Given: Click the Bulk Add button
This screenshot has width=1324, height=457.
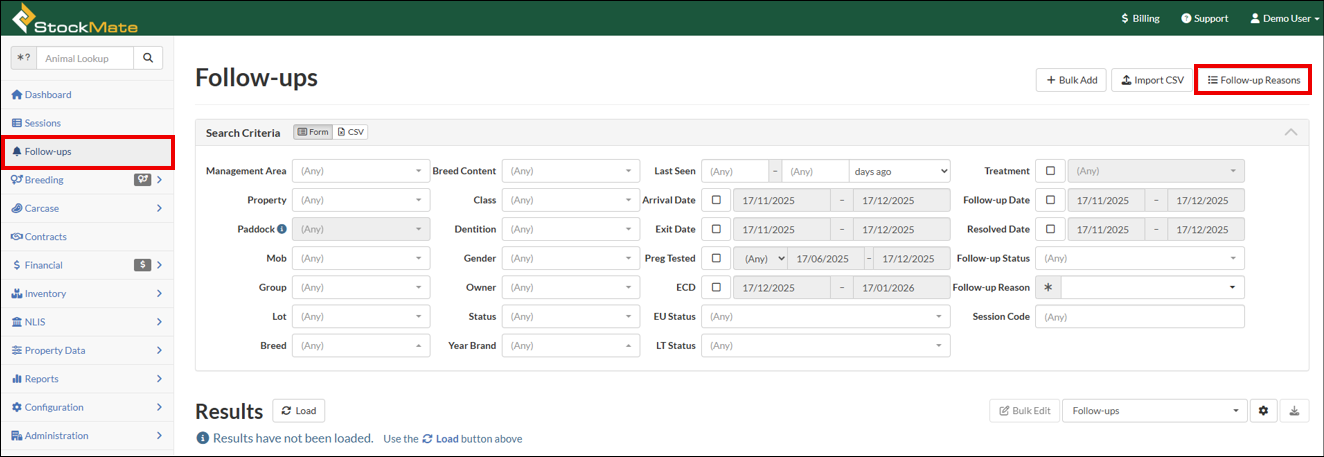Looking at the screenshot, I should click(x=1071, y=80).
